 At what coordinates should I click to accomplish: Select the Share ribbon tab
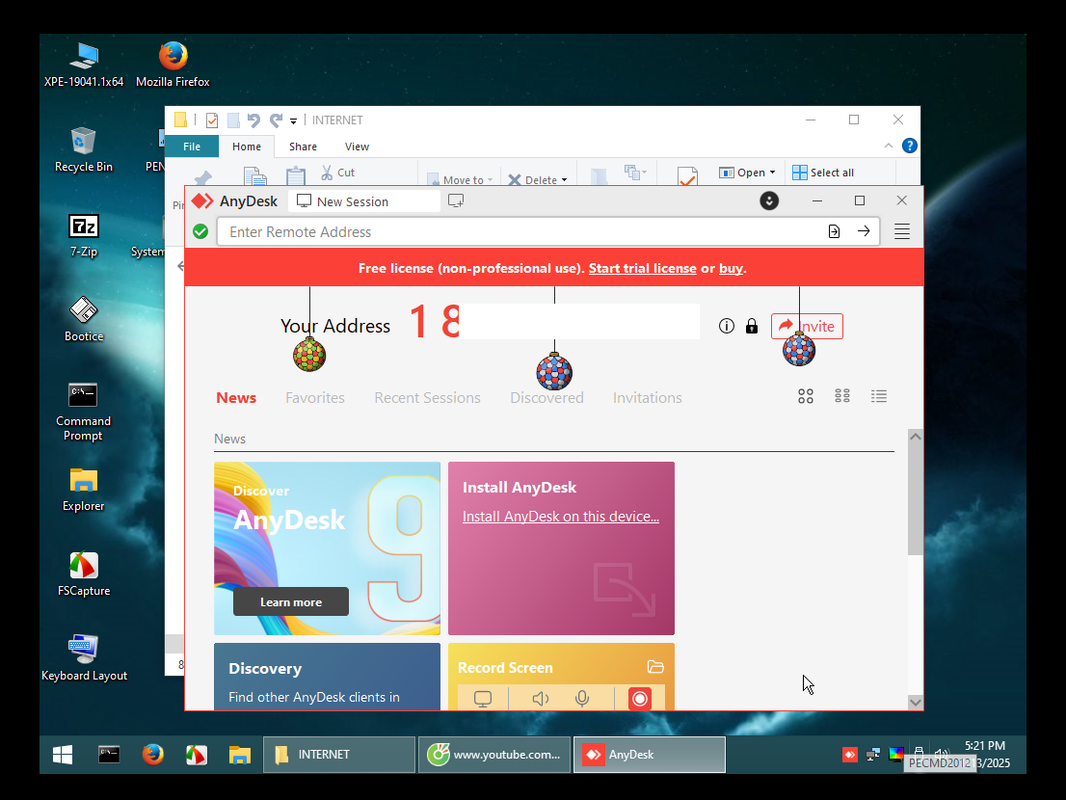point(303,146)
